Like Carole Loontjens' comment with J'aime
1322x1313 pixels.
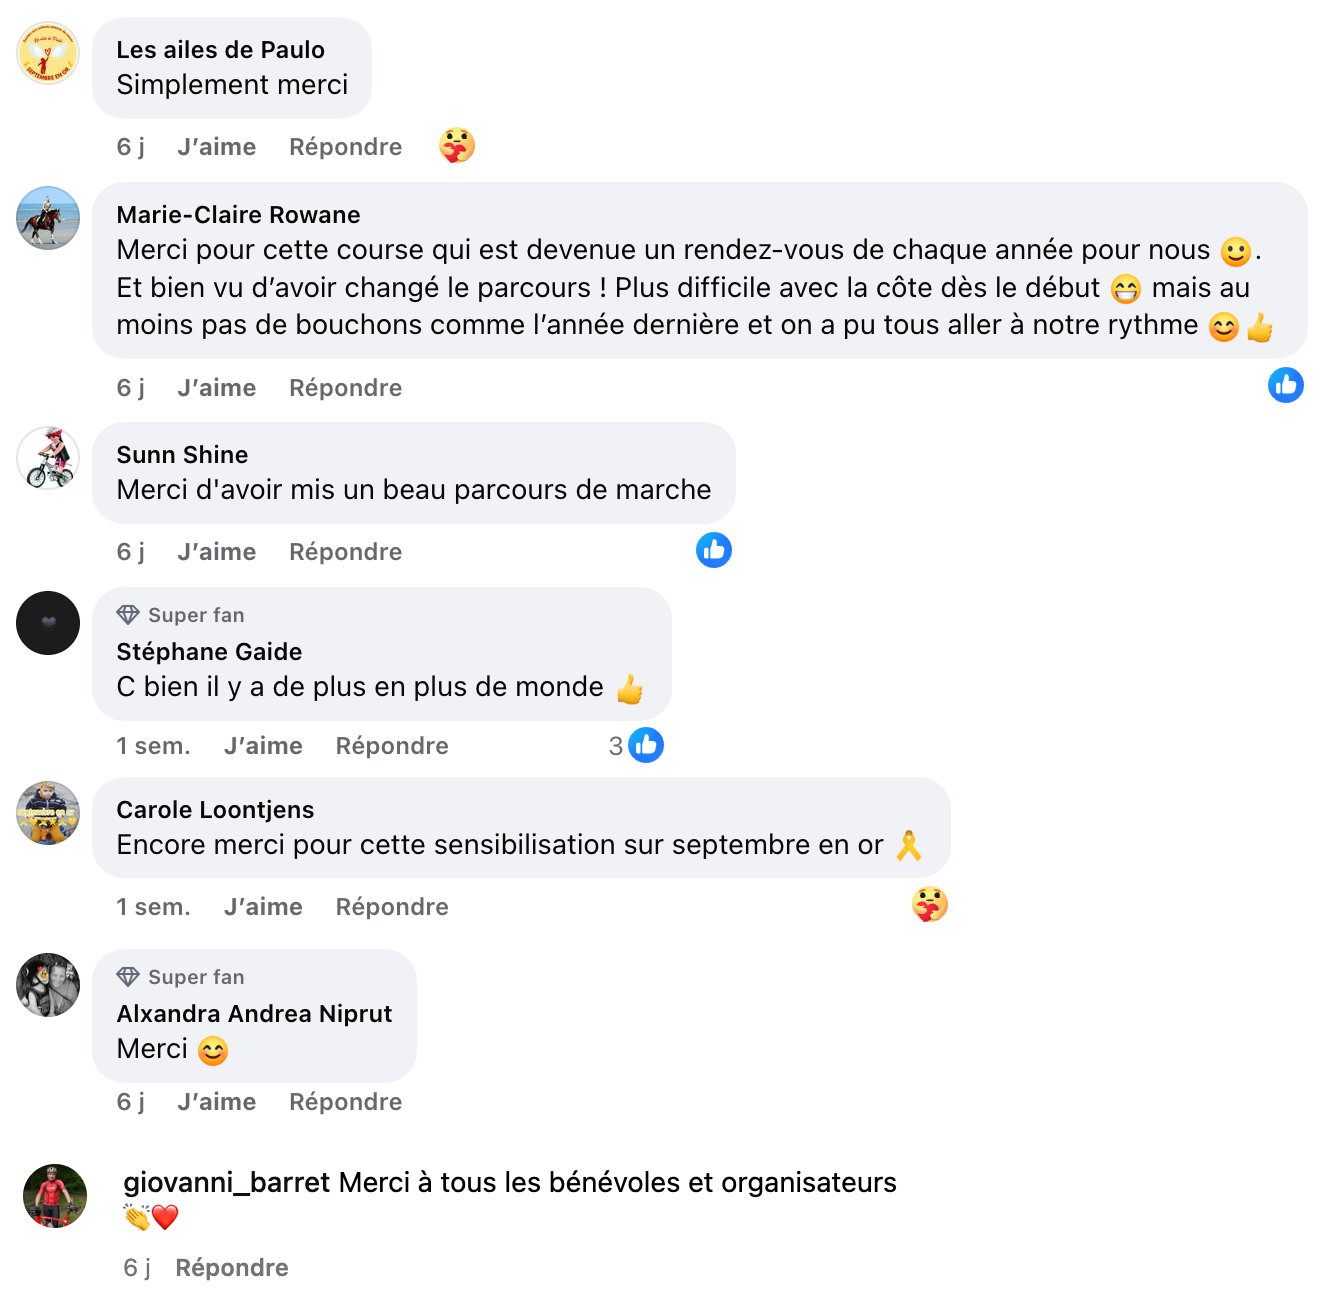click(x=263, y=907)
